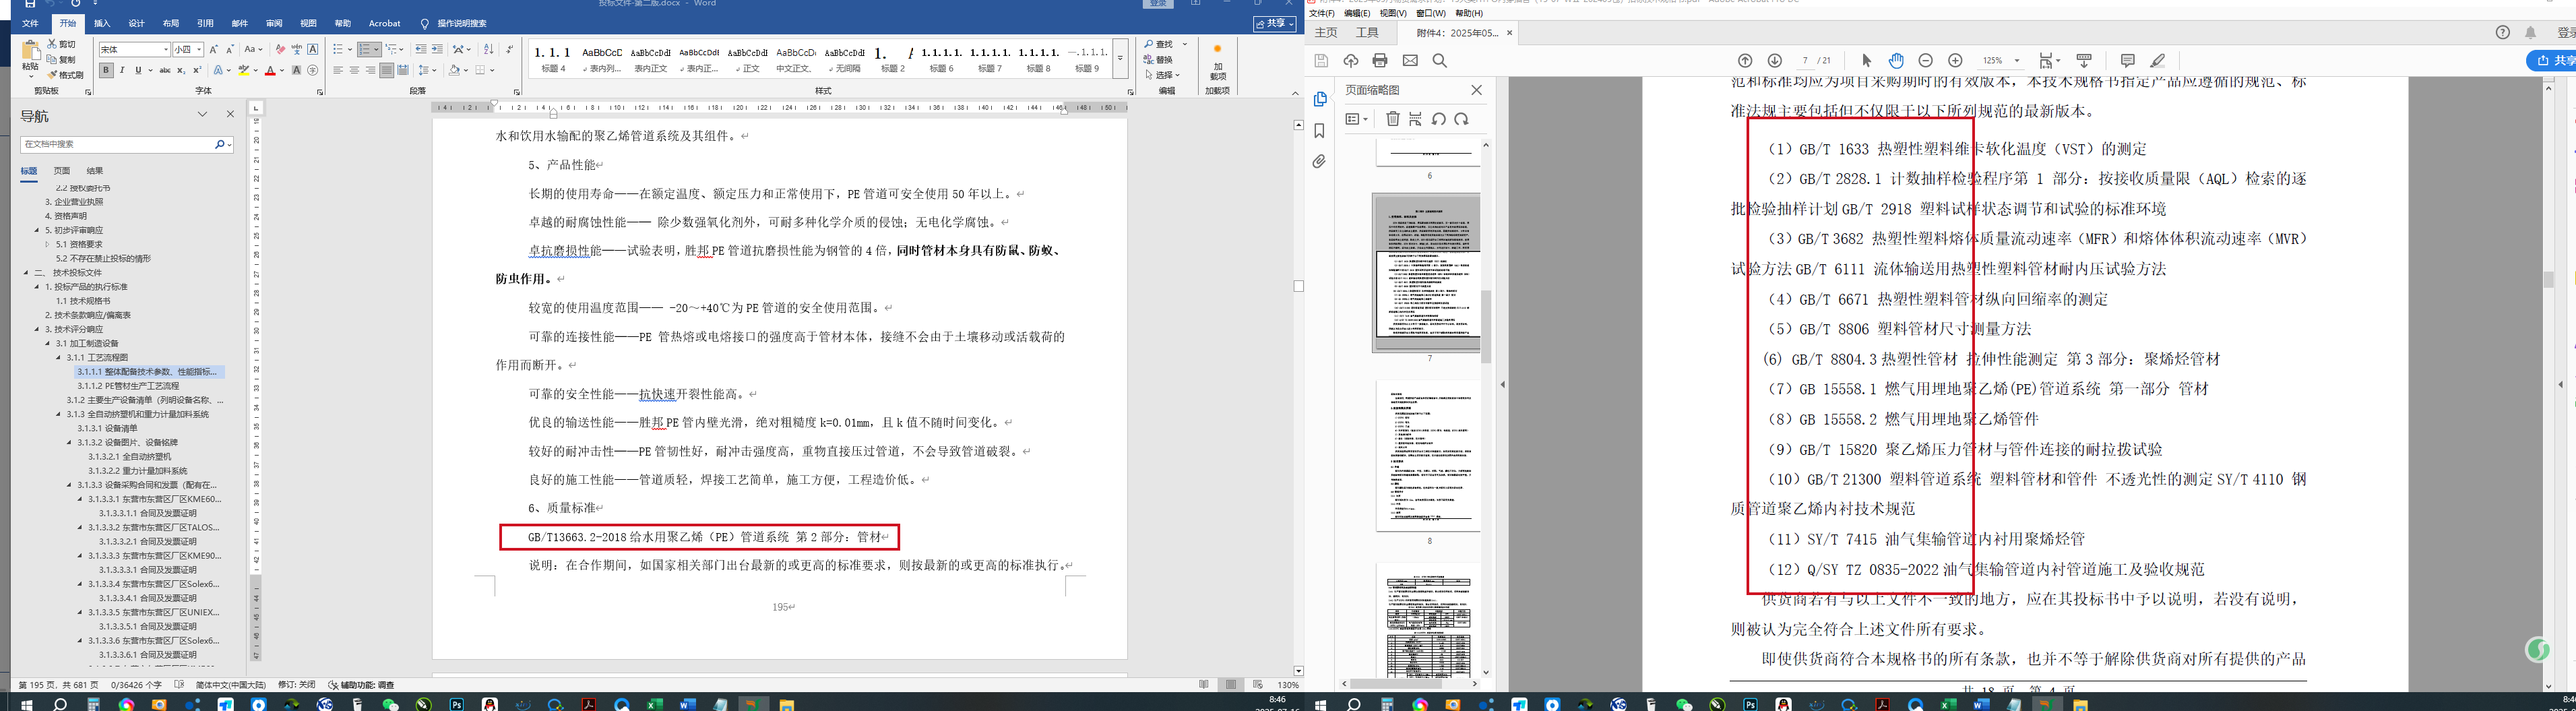The image size is (2576, 711).
Task: Click the zoom in (plus) icon in Acrobat
Action: (1956, 61)
